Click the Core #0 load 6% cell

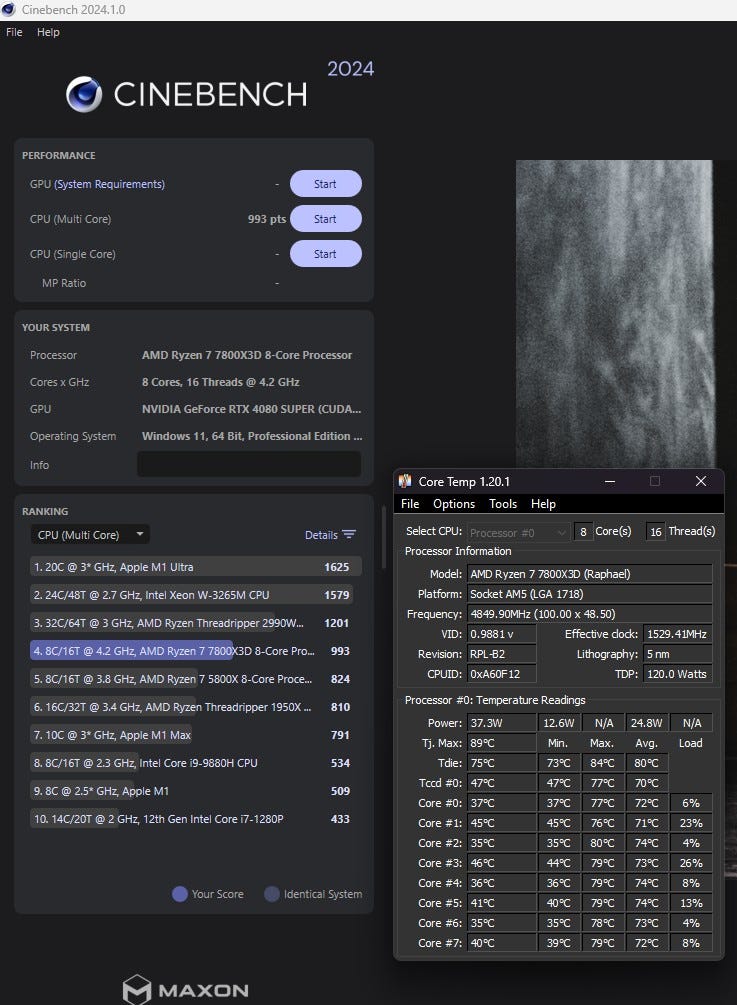click(x=691, y=803)
